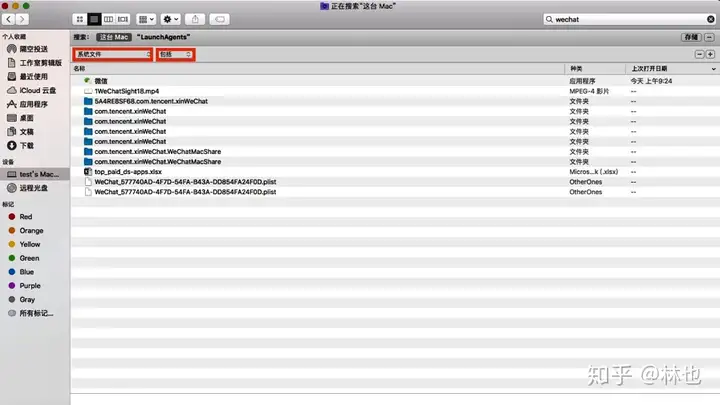Image resolution: width=720 pixels, height=405 pixels.
Task: Remove criteria row with the minus button
Action: [x=699, y=54]
